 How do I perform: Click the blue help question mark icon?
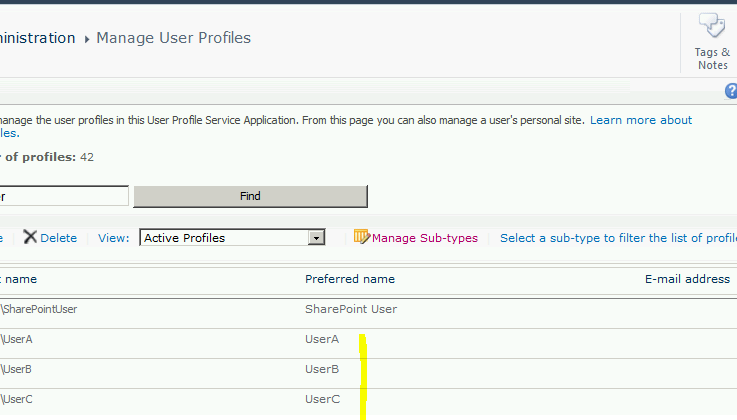(x=730, y=91)
